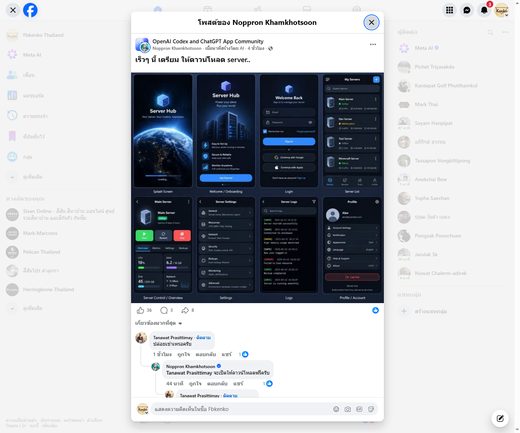The width and height of the screenshot is (520, 433).
Task: Open Noppron Khamkhotsoon's reply author name
Action: point(191,366)
